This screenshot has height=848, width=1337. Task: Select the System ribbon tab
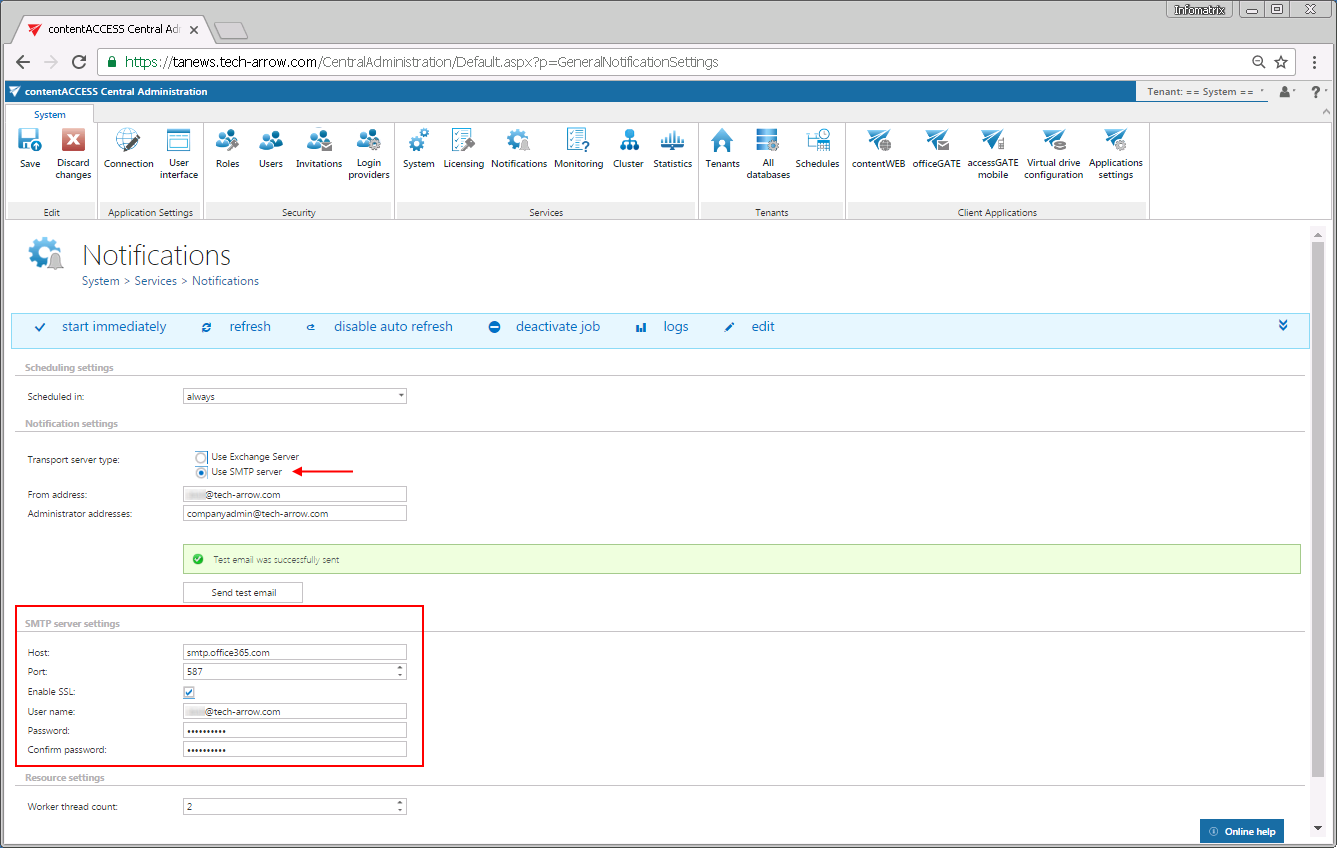click(x=50, y=115)
